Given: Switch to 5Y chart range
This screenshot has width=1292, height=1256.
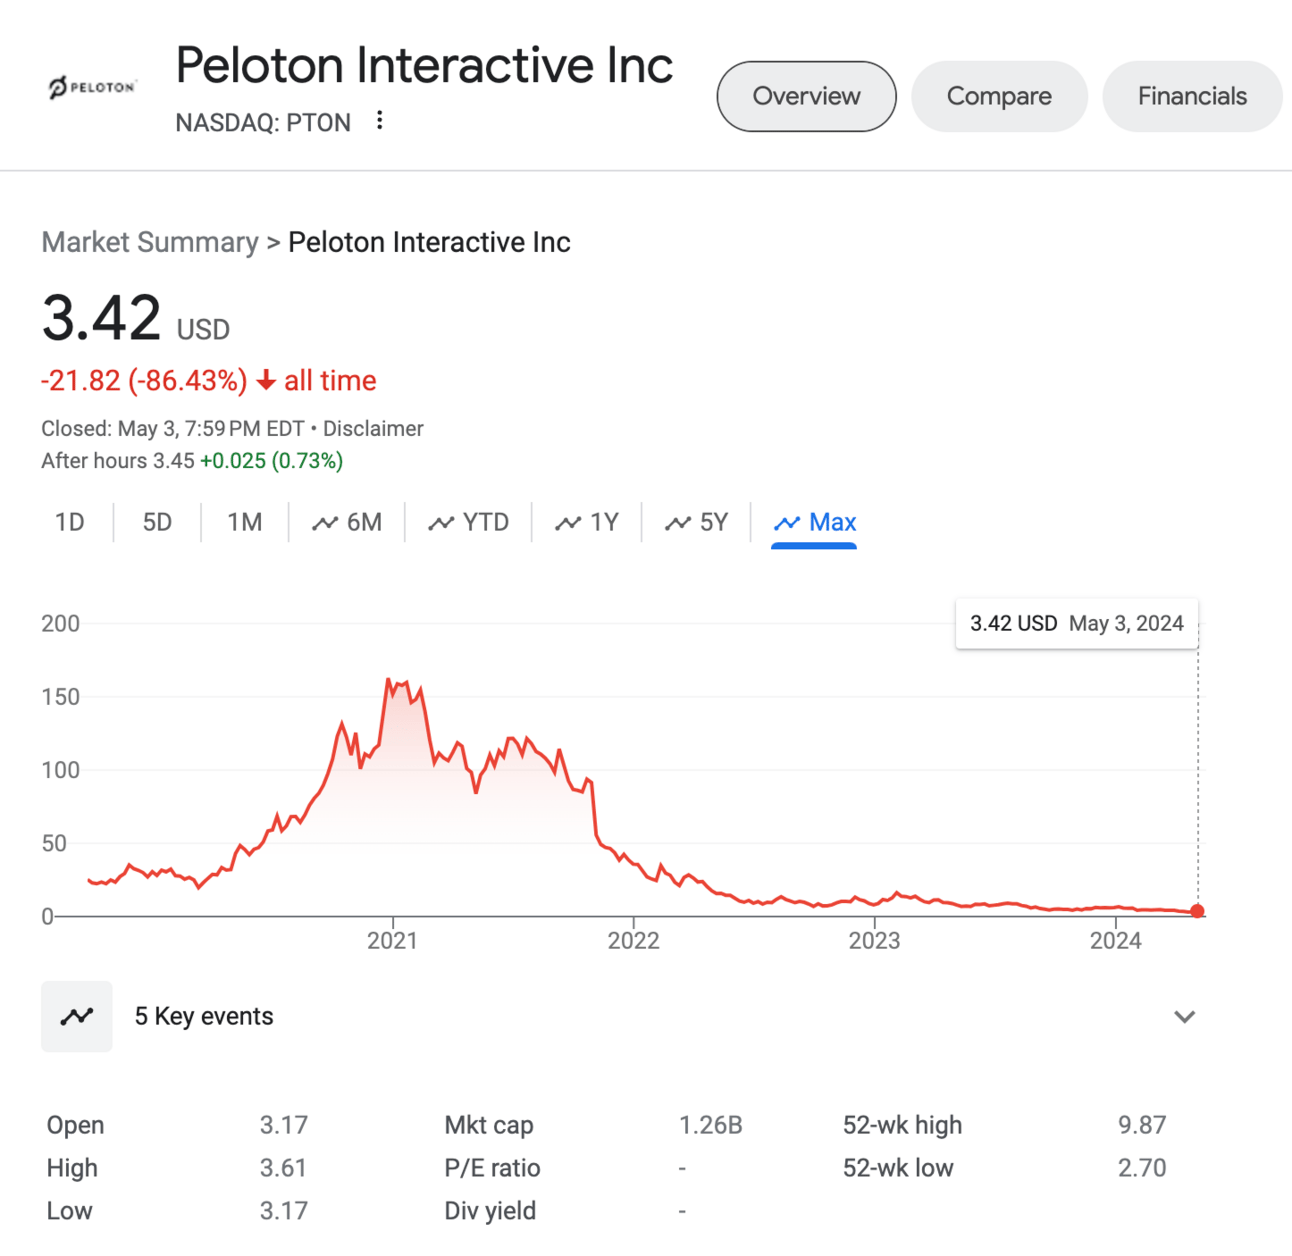Looking at the screenshot, I should [697, 522].
